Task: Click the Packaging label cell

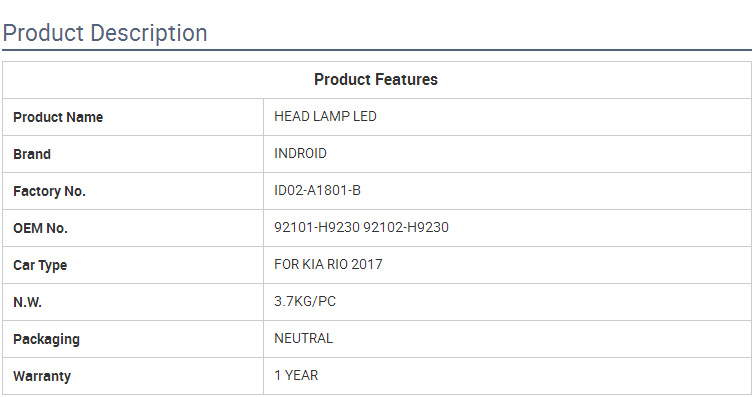Action: point(133,339)
